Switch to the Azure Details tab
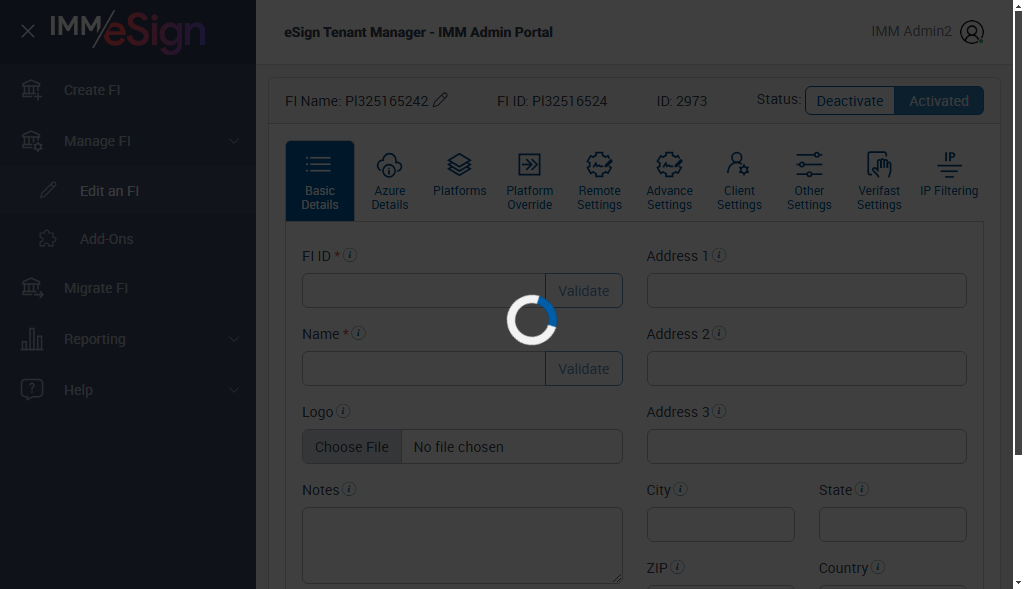The image size is (1024, 589). [390, 181]
